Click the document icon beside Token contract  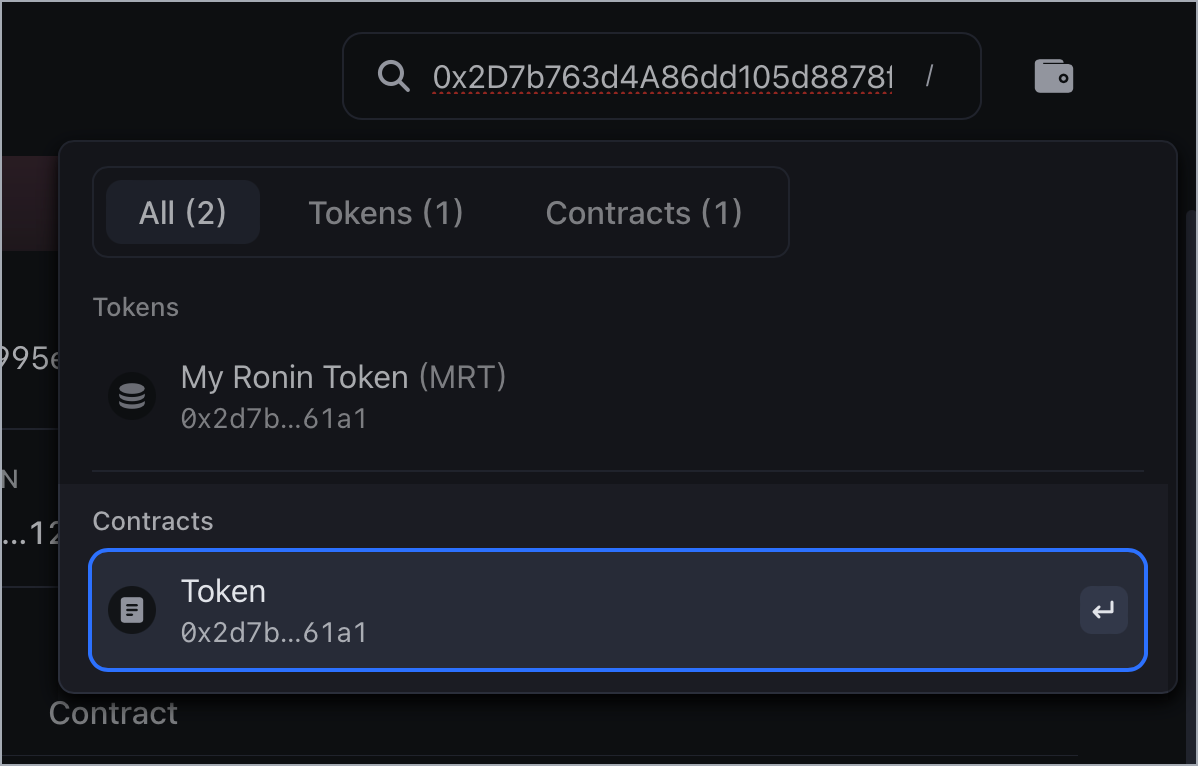[132, 610]
